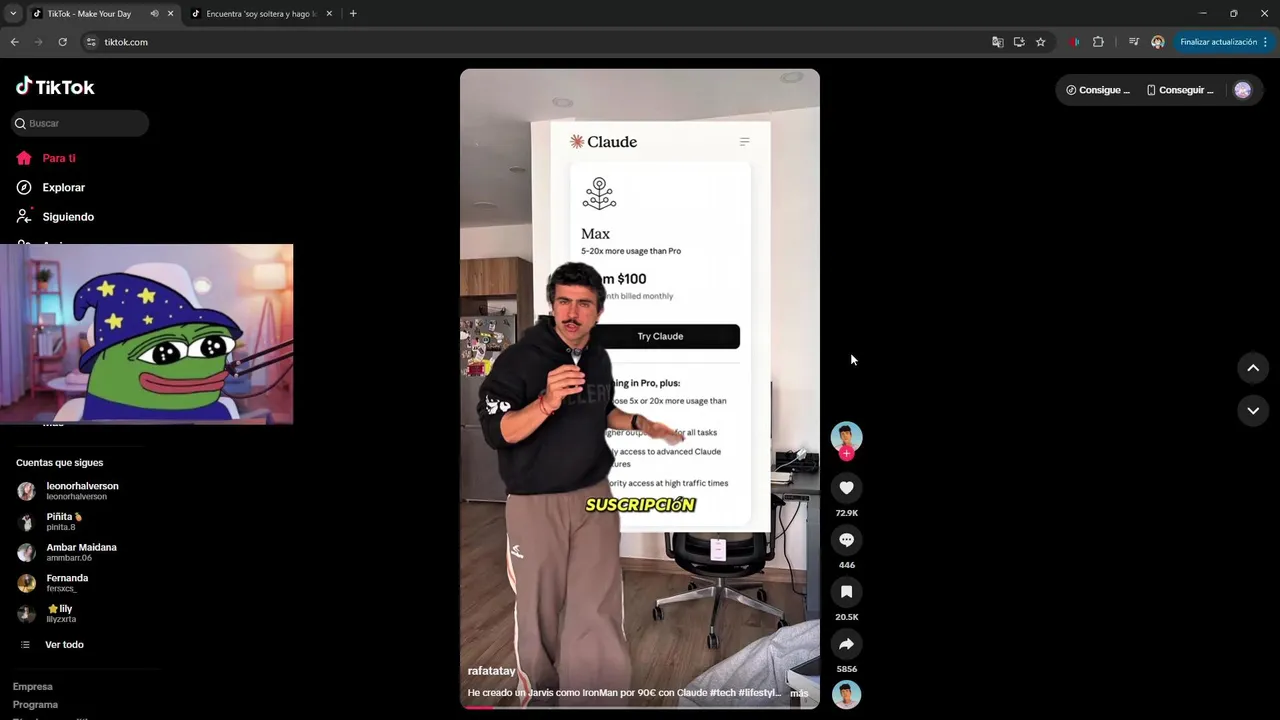Image resolution: width=1280 pixels, height=720 pixels.
Task: Go to the previous video with up chevron
Action: (1252, 368)
